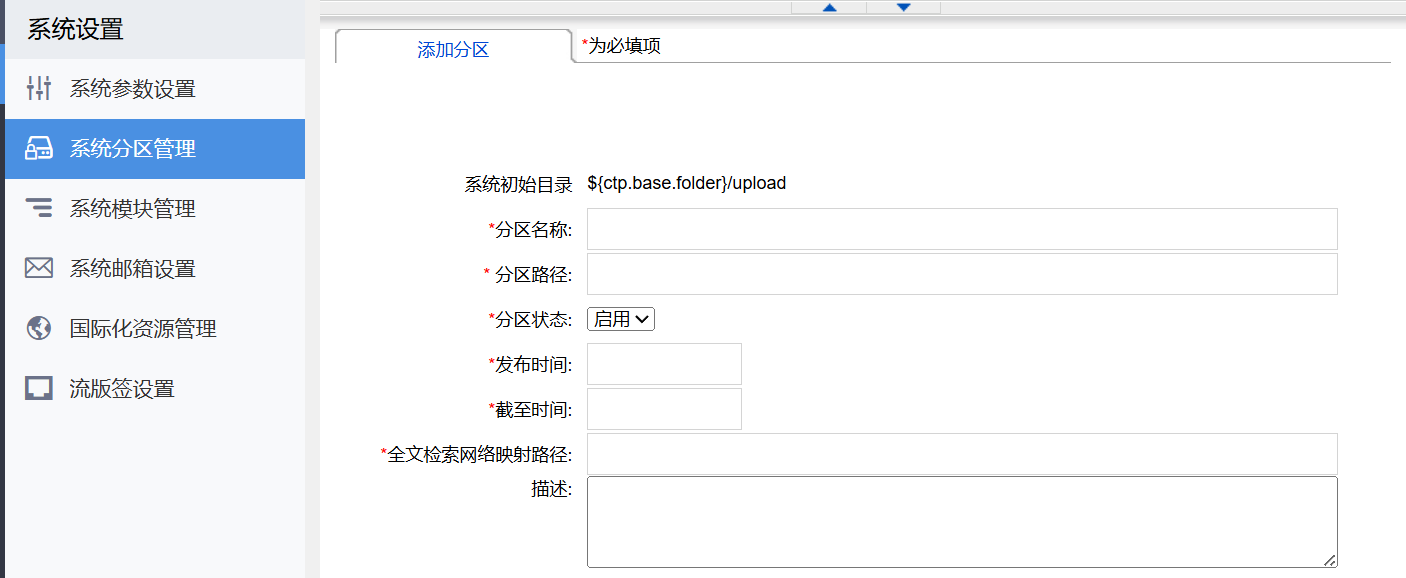Click the list icon beside 系统模块管理

38,208
